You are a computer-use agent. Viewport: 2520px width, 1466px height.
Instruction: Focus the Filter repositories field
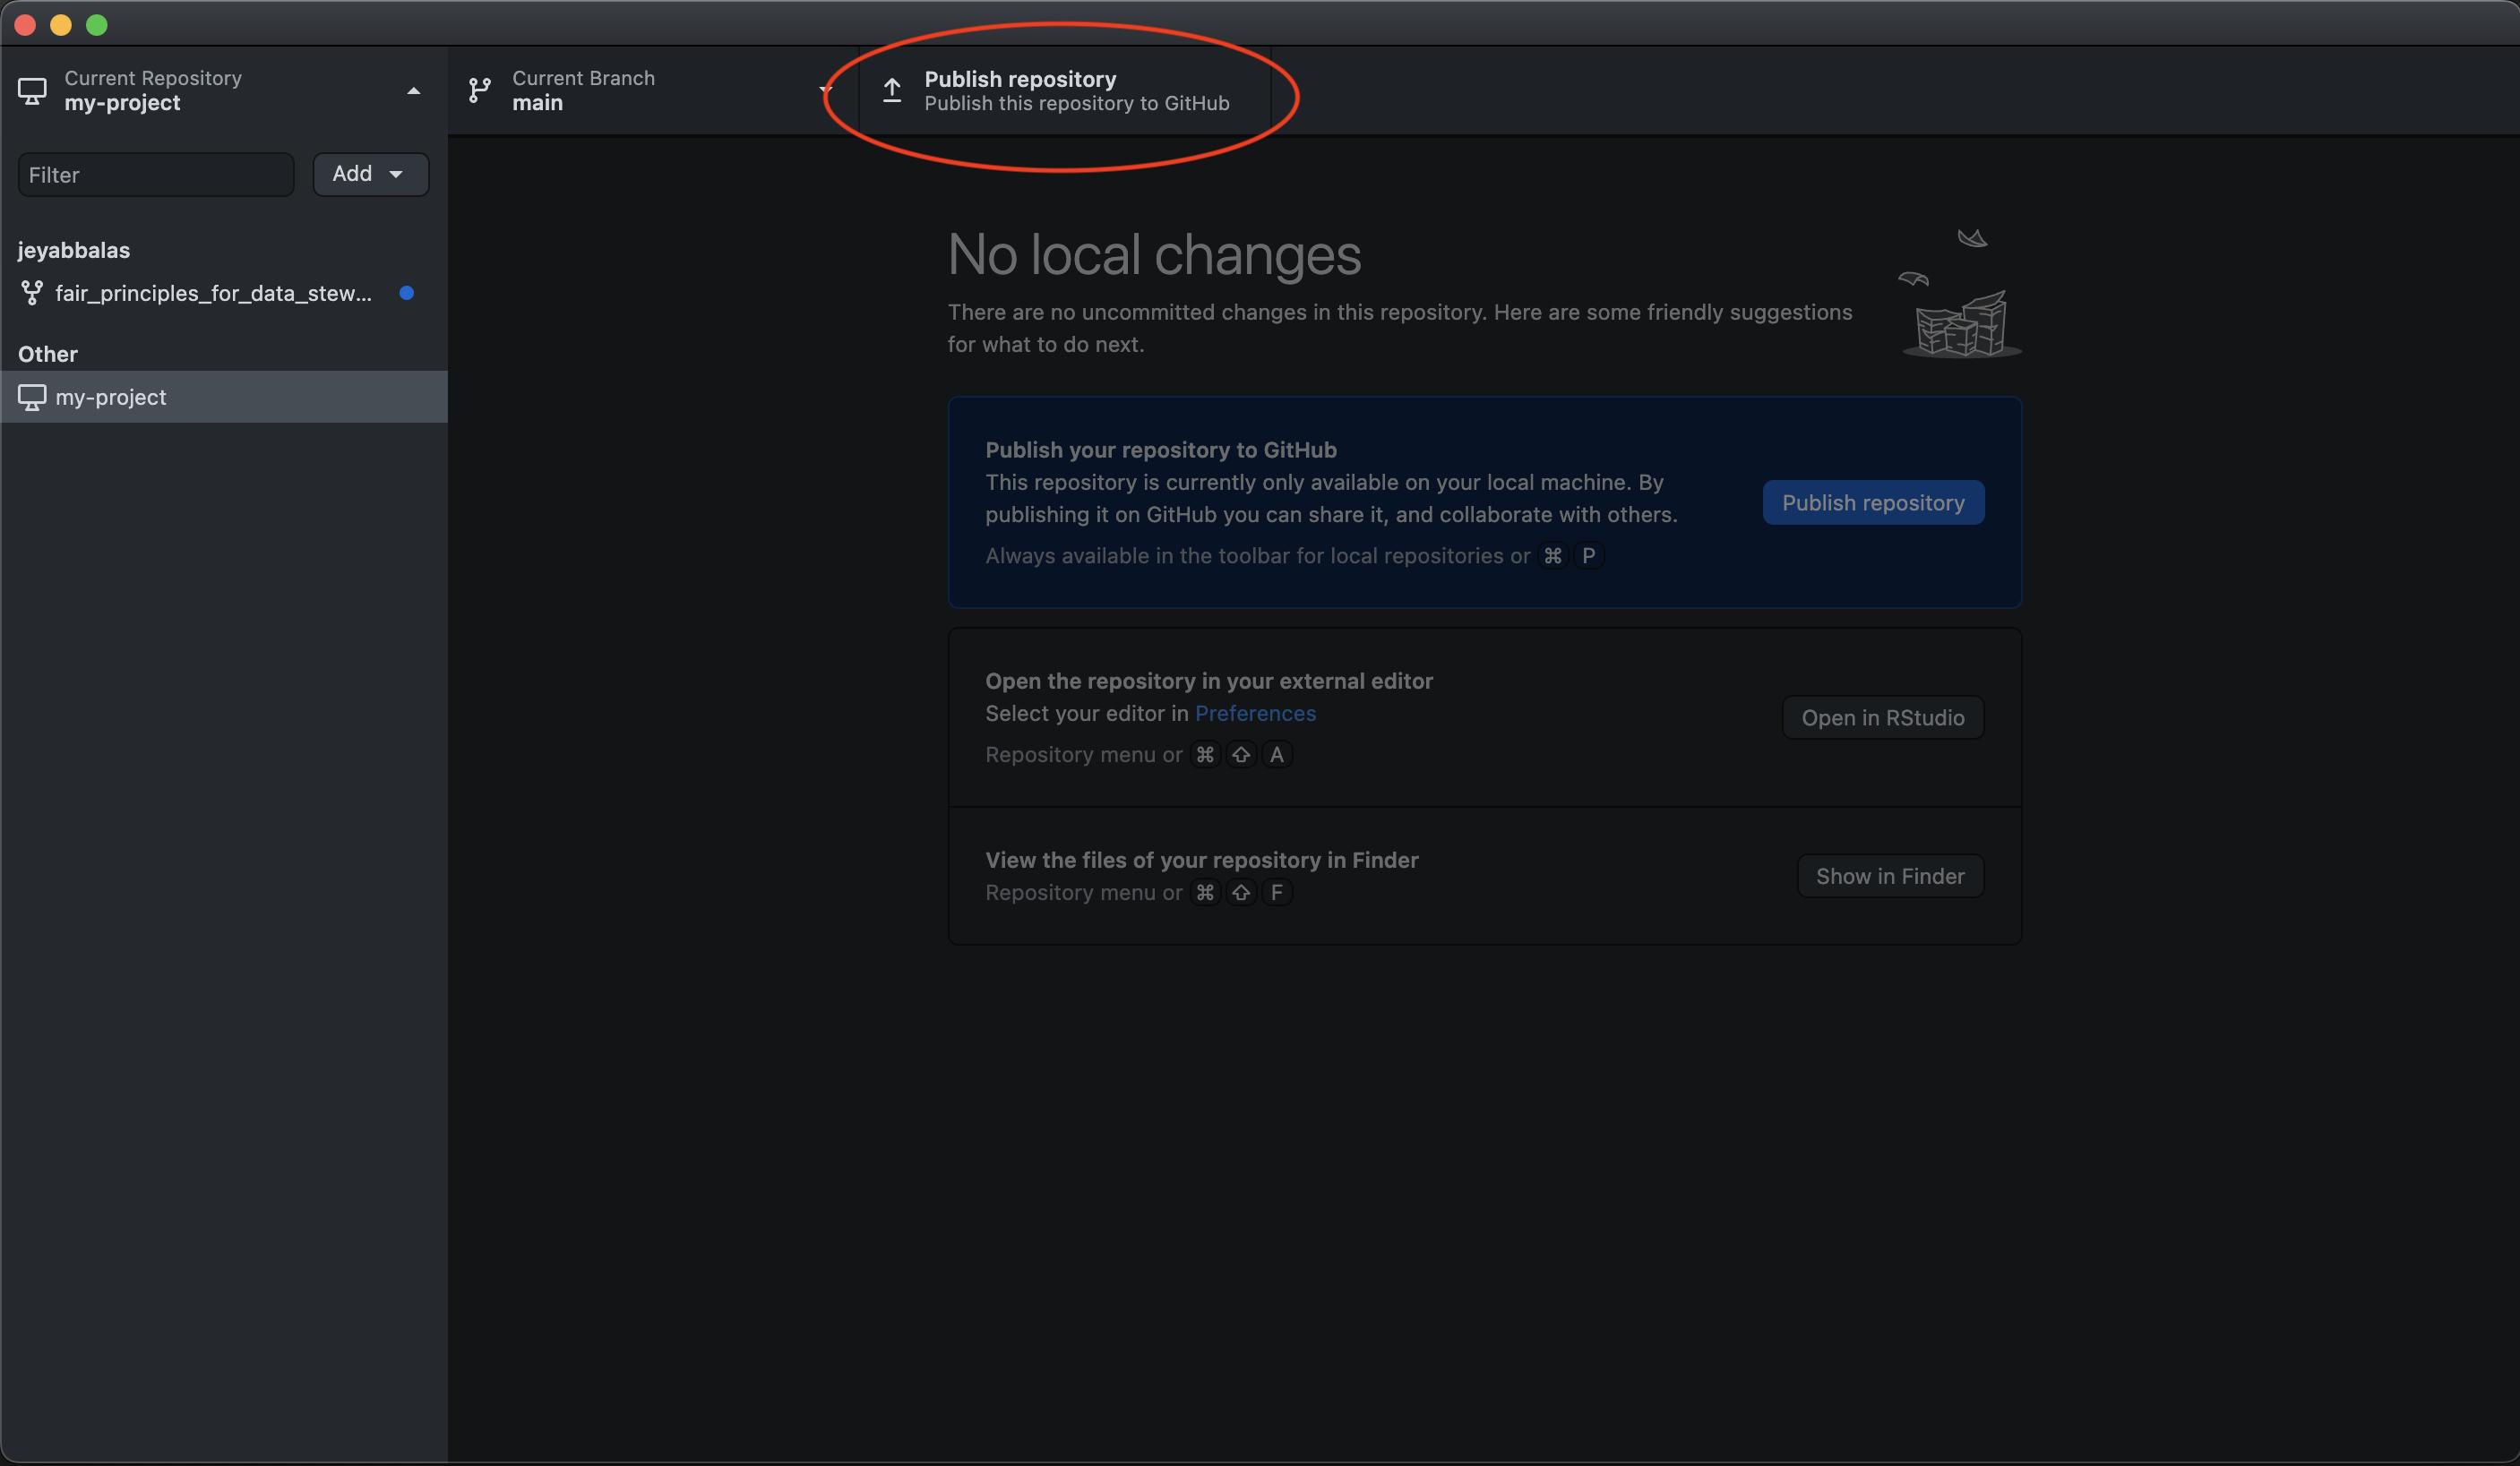[x=156, y=175]
